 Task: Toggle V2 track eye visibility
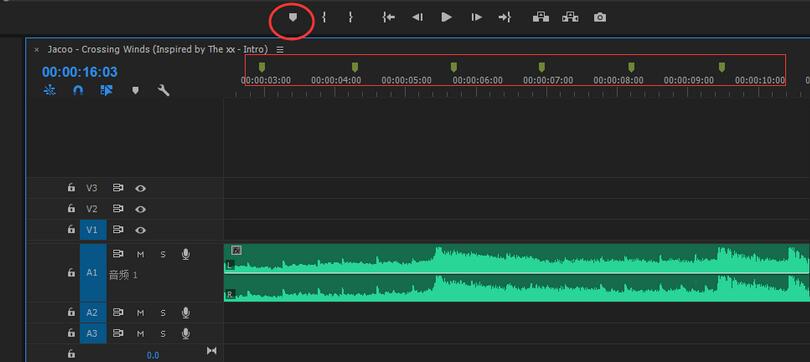(x=140, y=209)
